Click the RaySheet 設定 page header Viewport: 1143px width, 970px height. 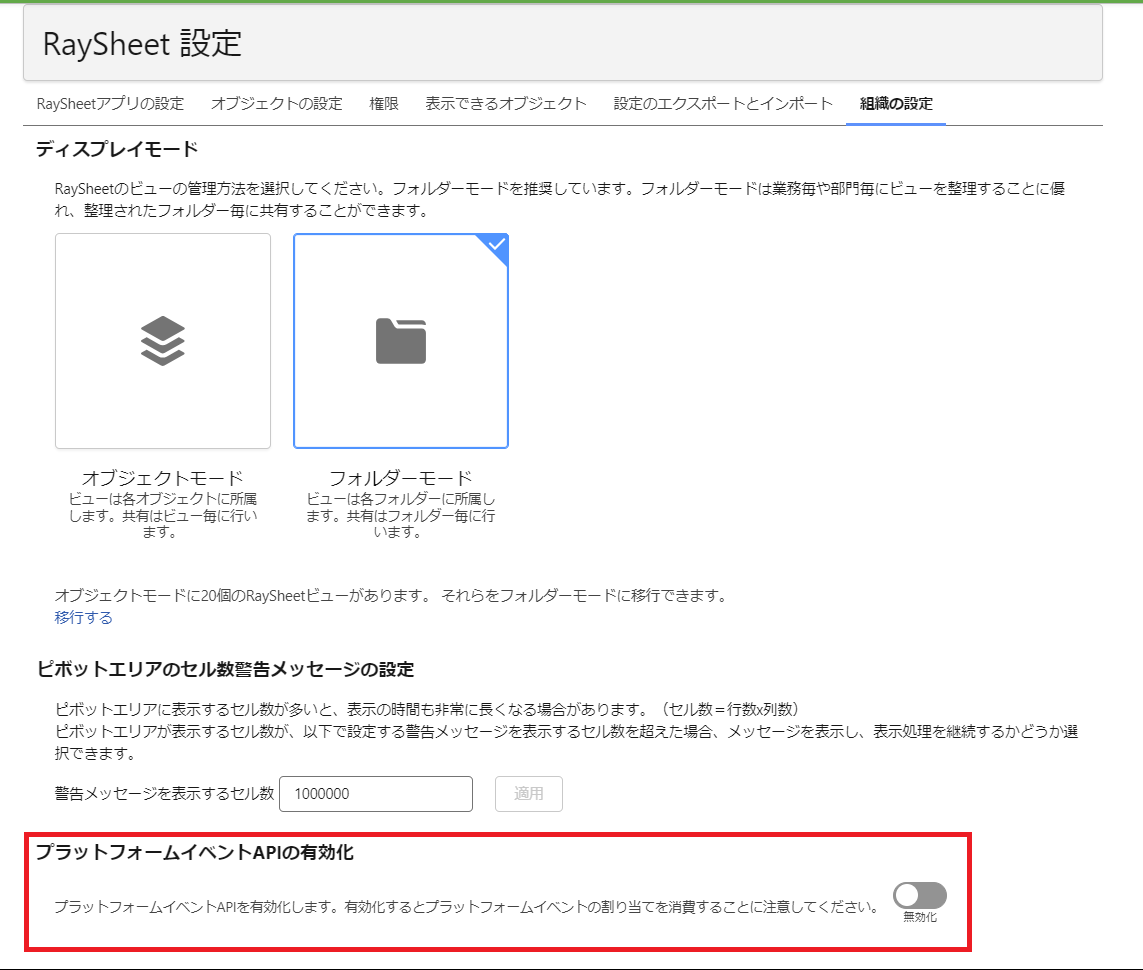[x=142, y=44]
